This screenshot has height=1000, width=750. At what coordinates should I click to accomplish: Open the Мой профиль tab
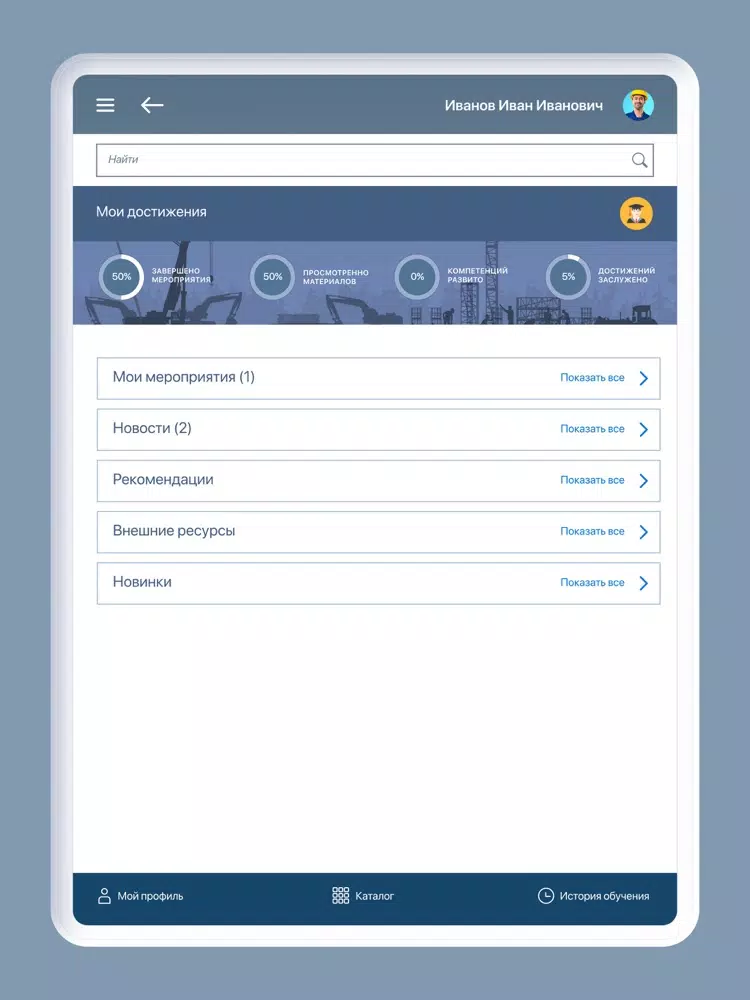pos(140,896)
